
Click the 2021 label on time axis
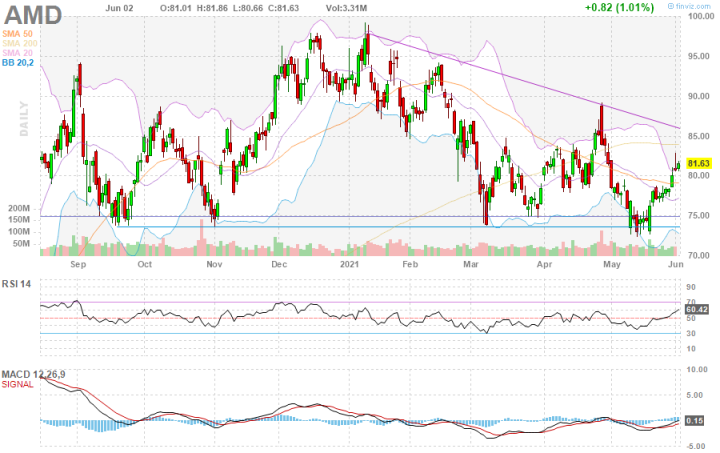(349, 264)
